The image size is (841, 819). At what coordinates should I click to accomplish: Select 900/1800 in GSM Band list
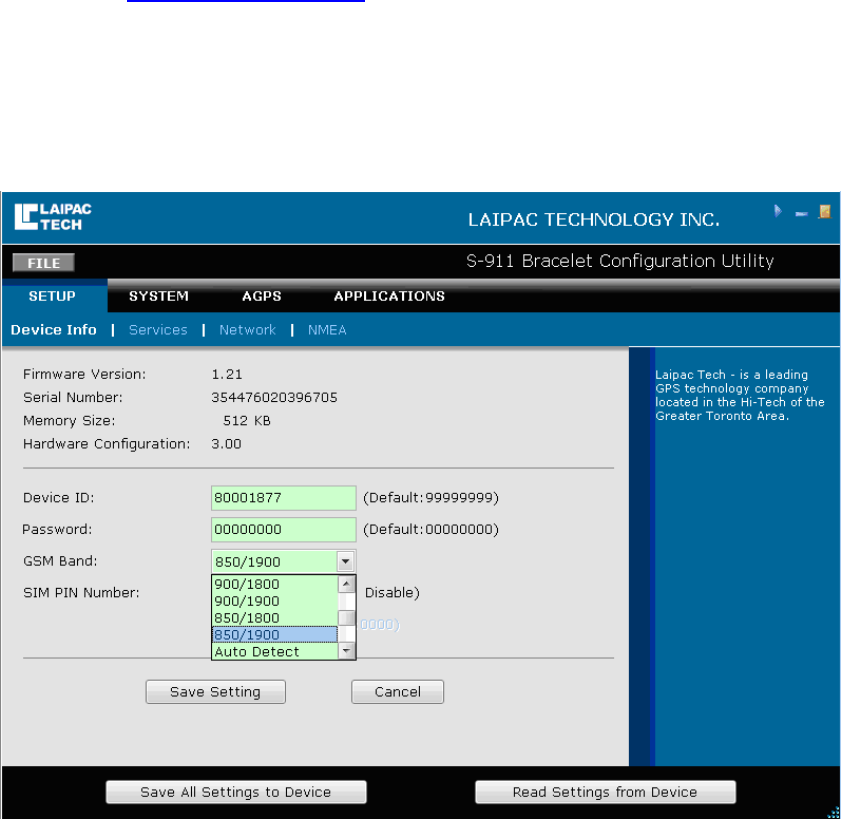click(275, 584)
